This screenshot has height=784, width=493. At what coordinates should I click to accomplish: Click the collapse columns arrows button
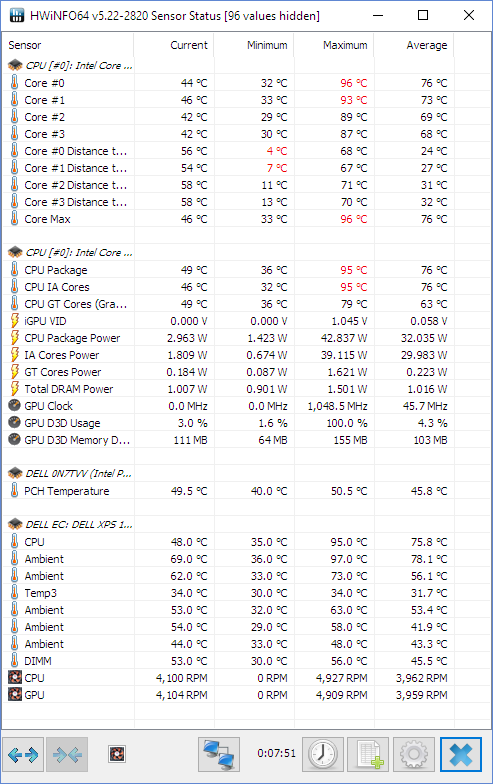tap(67, 754)
